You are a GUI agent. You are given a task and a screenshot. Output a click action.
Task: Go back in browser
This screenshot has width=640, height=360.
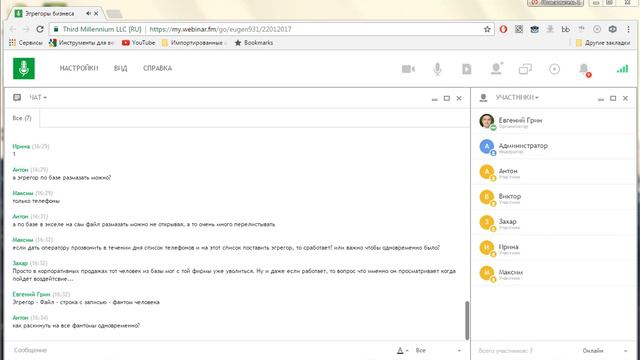tap(13, 29)
